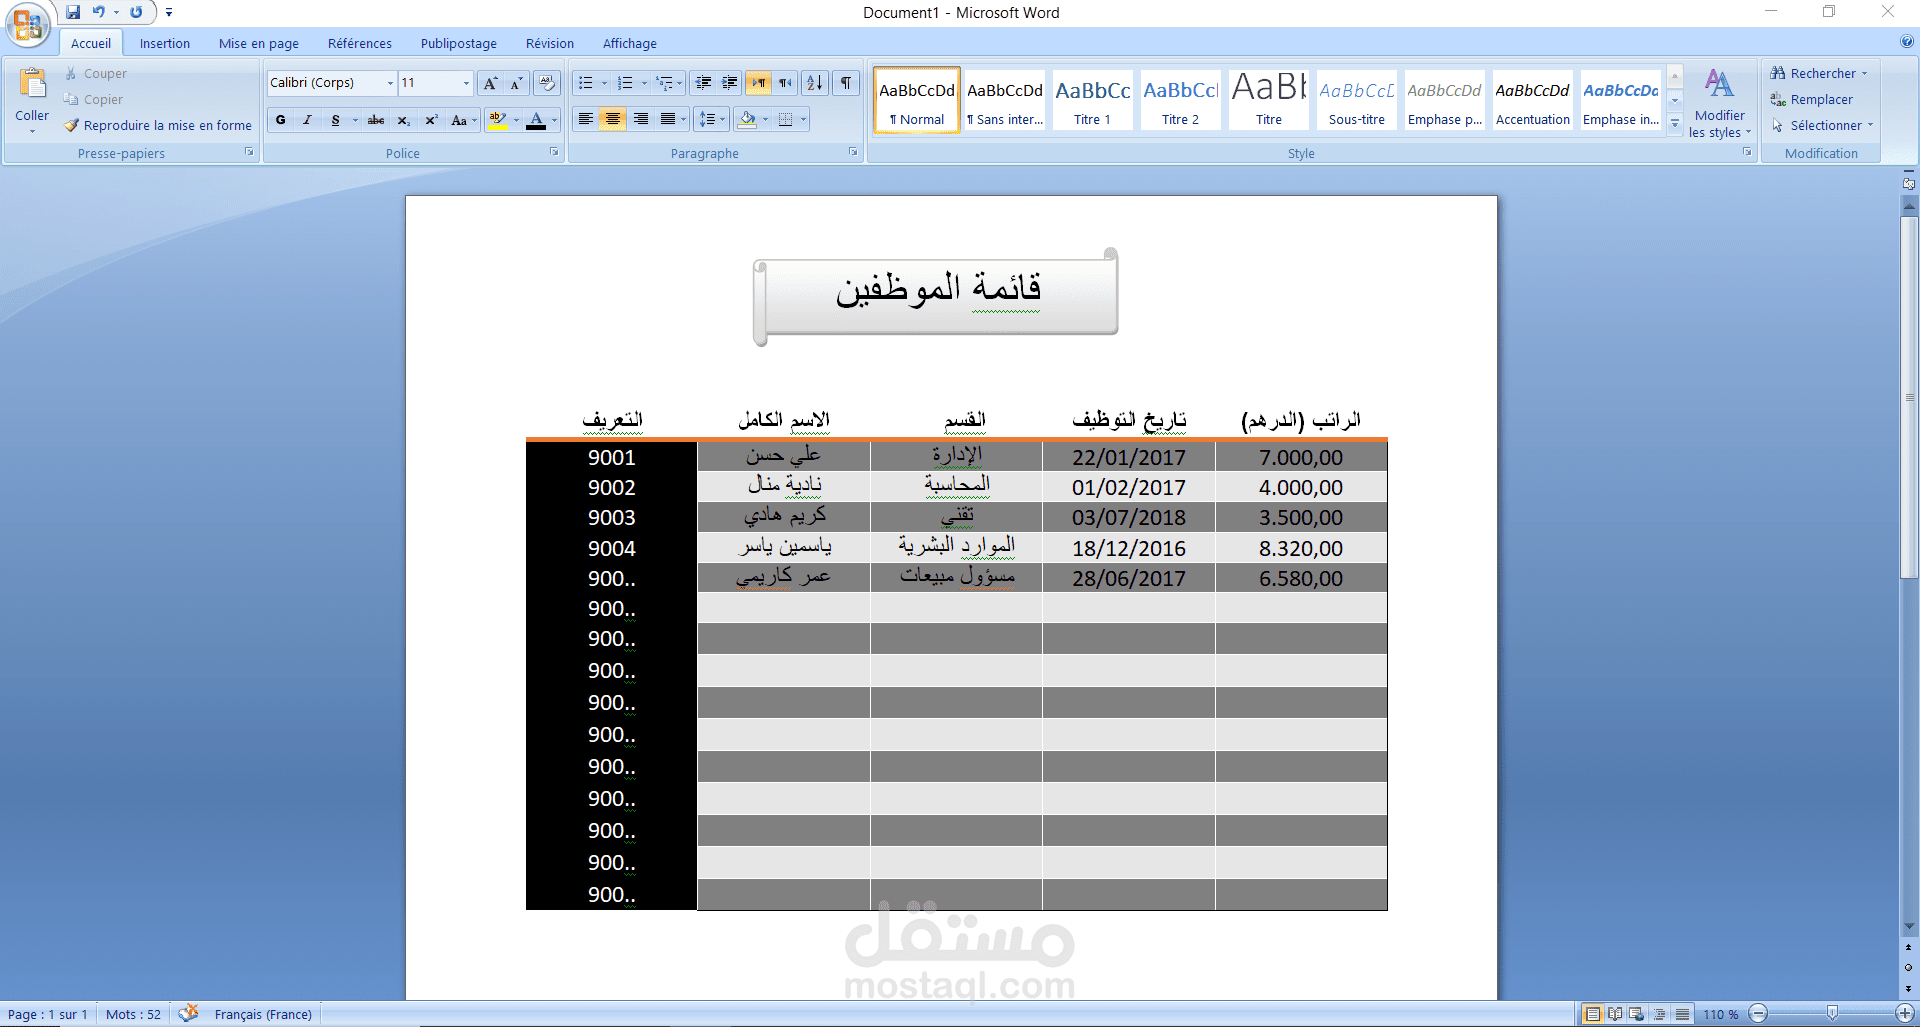Apply black font color
The height and width of the screenshot is (1027, 1920).
[x=536, y=120]
